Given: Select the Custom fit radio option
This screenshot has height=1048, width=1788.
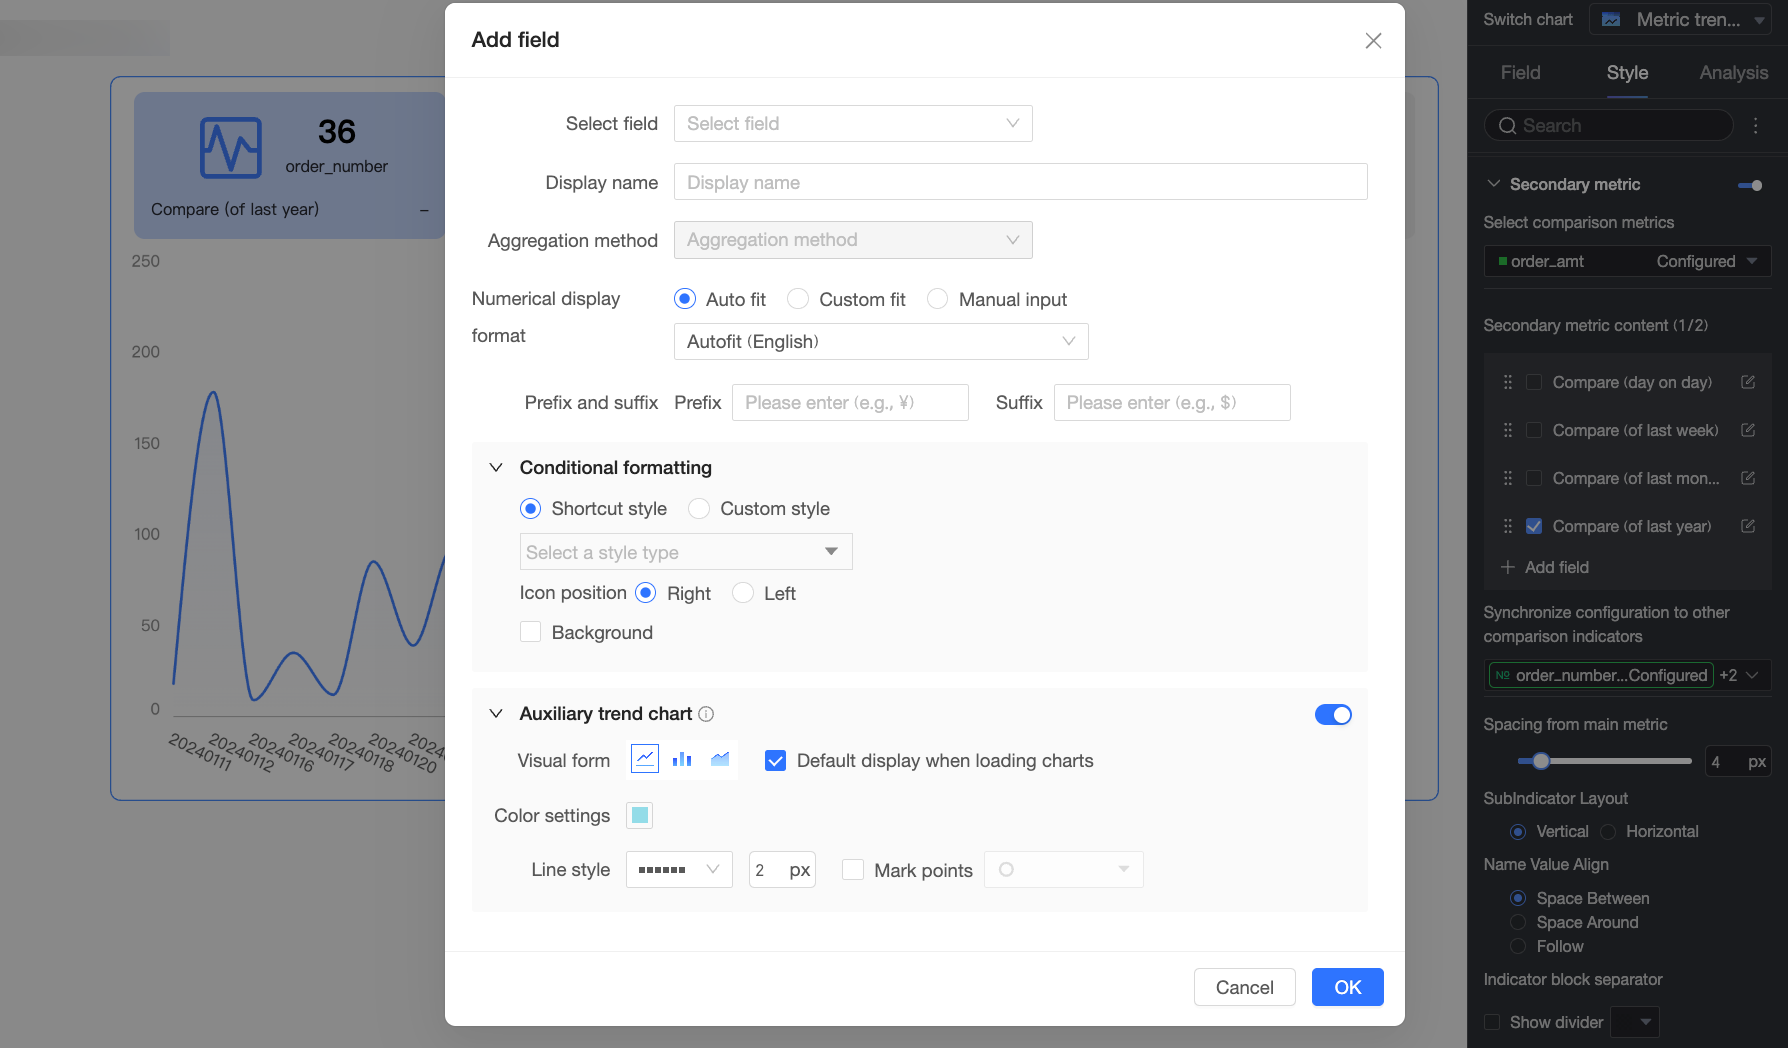Looking at the screenshot, I should point(798,299).
